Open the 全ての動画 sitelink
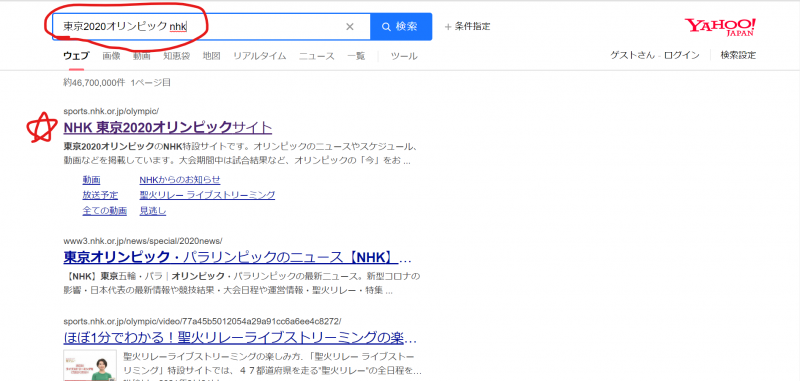Viewport: 800px width, 381px height. coord(105,210)
